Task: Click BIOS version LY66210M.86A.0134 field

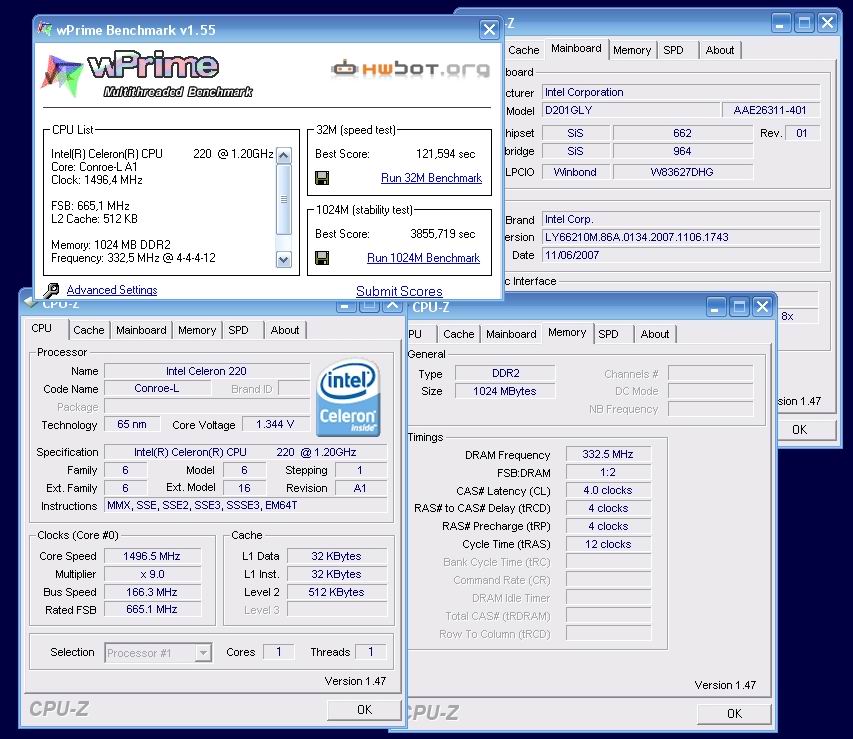Action: 681,237
